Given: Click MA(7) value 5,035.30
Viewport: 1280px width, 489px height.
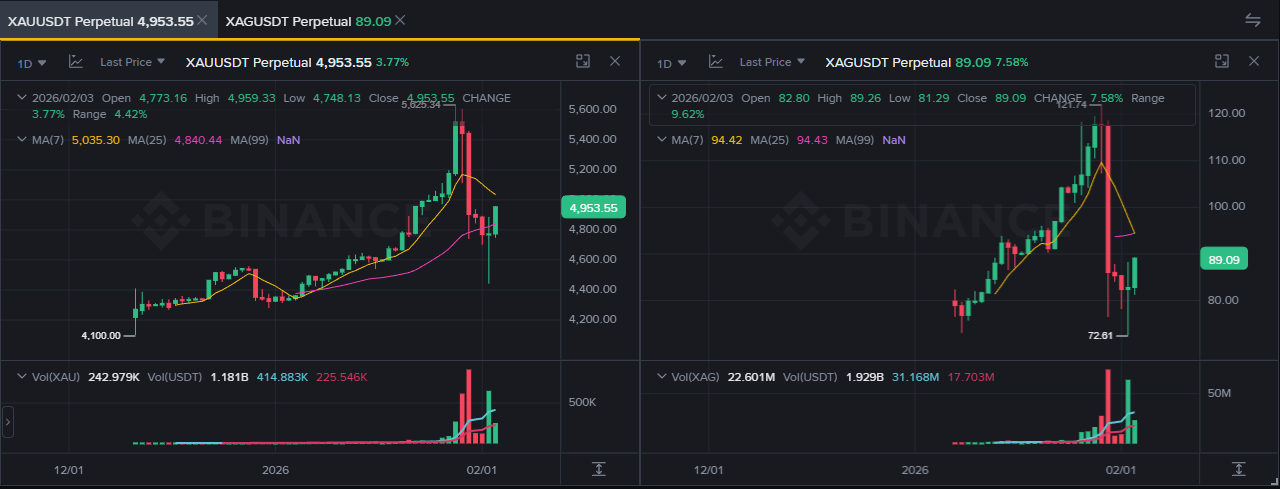Looking at the screenshot, I should click(96, 140).
